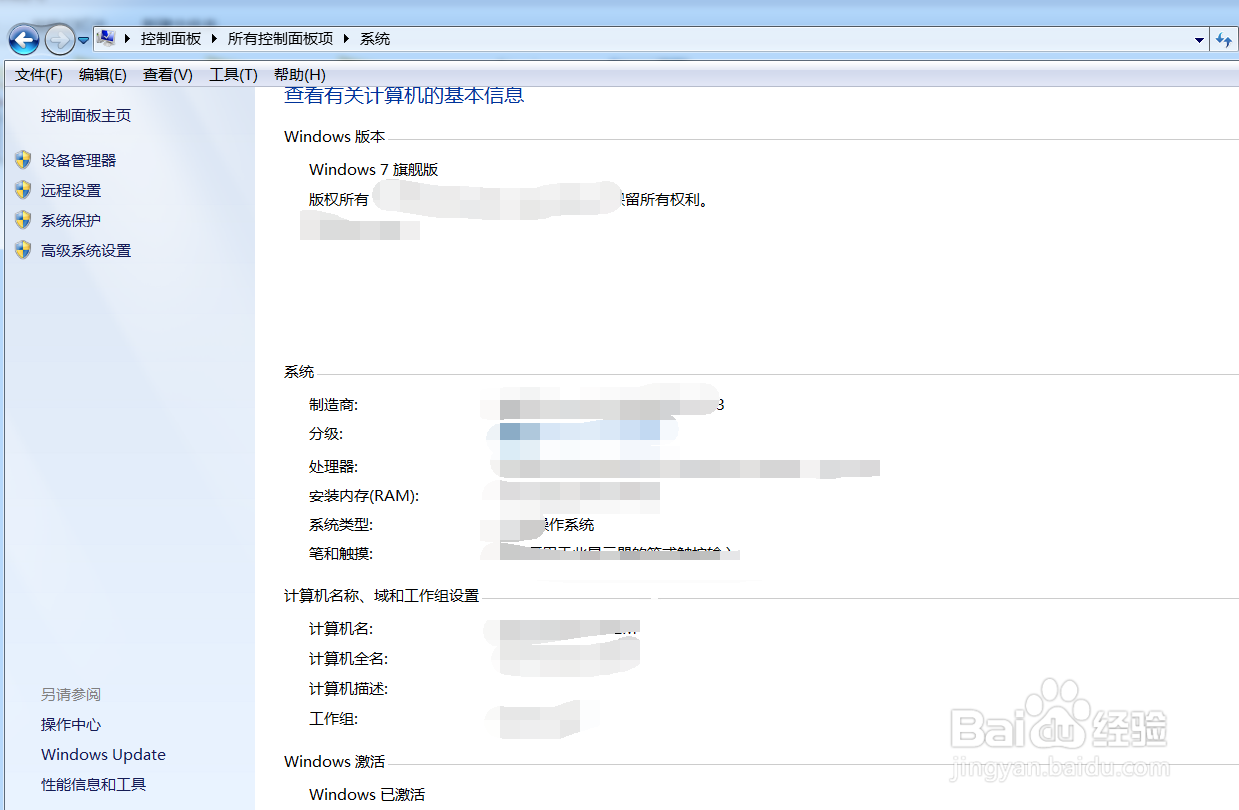The image size is (1239, 810).
Task: Click the 计算机名: label
Action: click(341, 629)
